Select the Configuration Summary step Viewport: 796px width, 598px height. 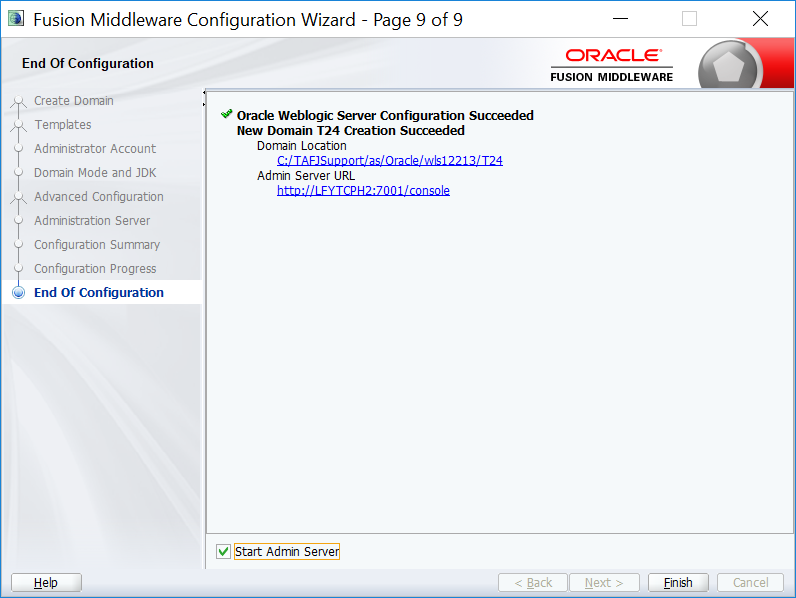pyautogui.click(x=97, y=245)
